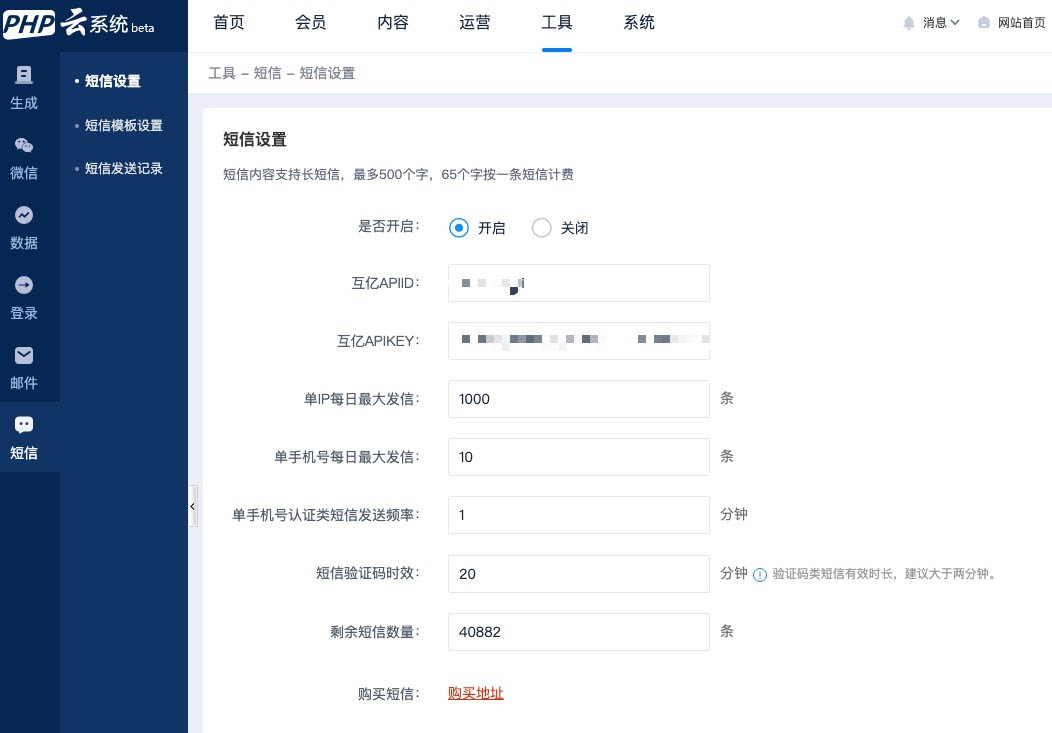Click the info icon beside 验证码 hint

760,575
